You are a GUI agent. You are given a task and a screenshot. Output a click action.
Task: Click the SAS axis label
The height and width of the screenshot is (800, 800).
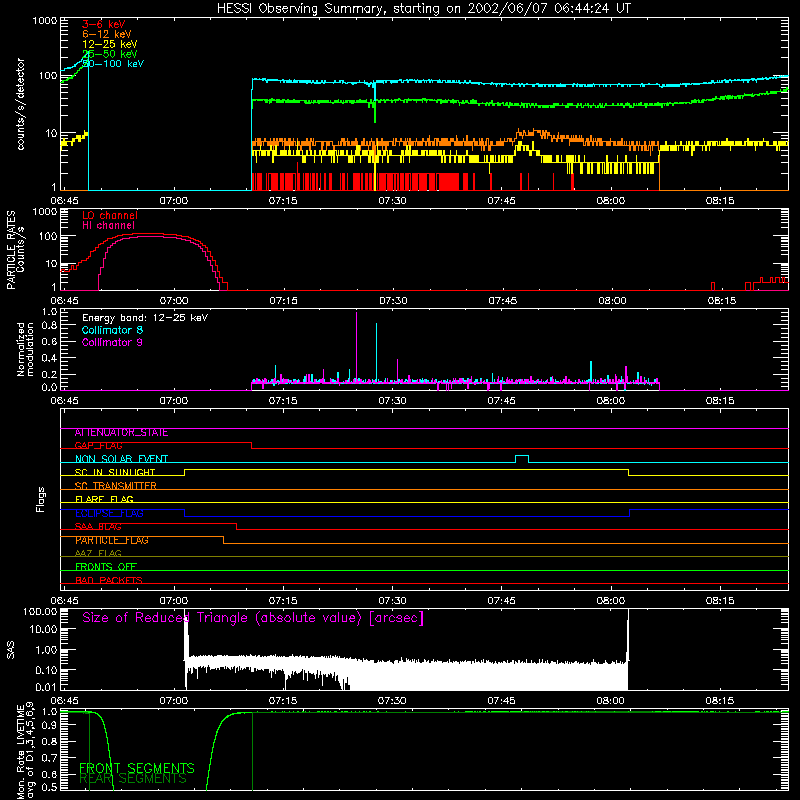pos(10,649)
